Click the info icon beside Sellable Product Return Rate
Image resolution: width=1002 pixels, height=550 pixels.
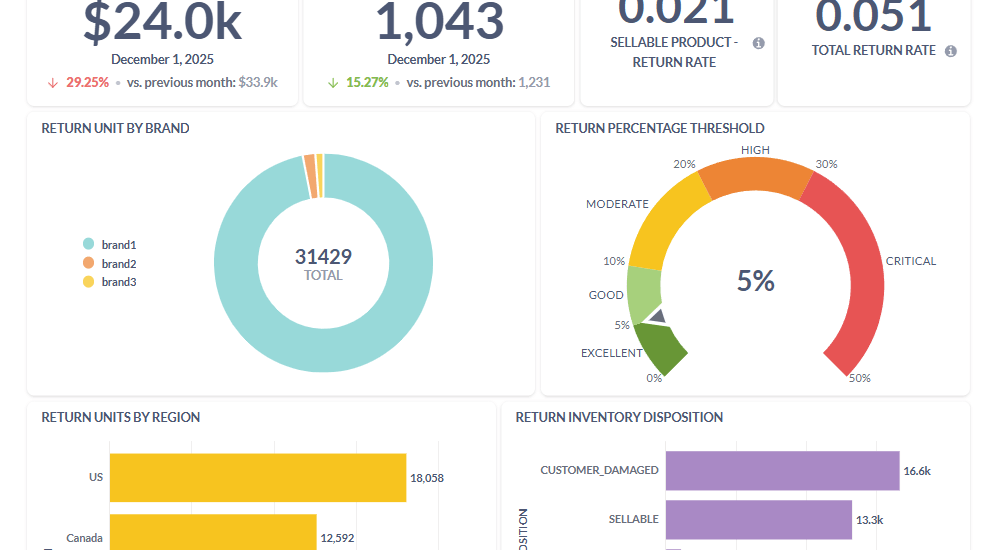(758, 43)
